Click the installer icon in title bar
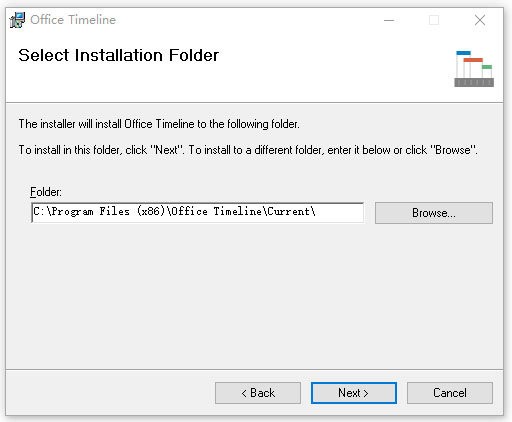Screen dimensions: 512x422 click(x=17, y=20)
